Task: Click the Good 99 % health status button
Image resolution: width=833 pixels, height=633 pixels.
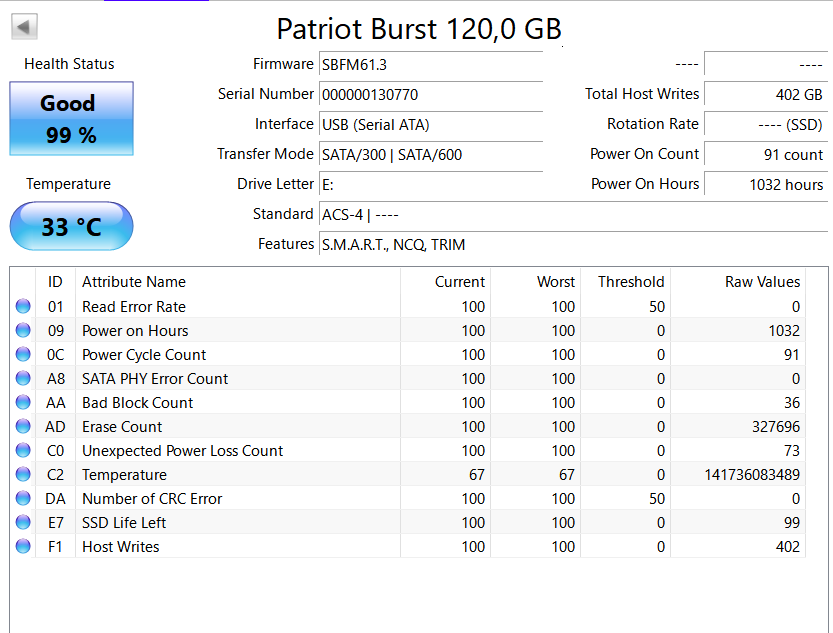Action: [71, 118]
